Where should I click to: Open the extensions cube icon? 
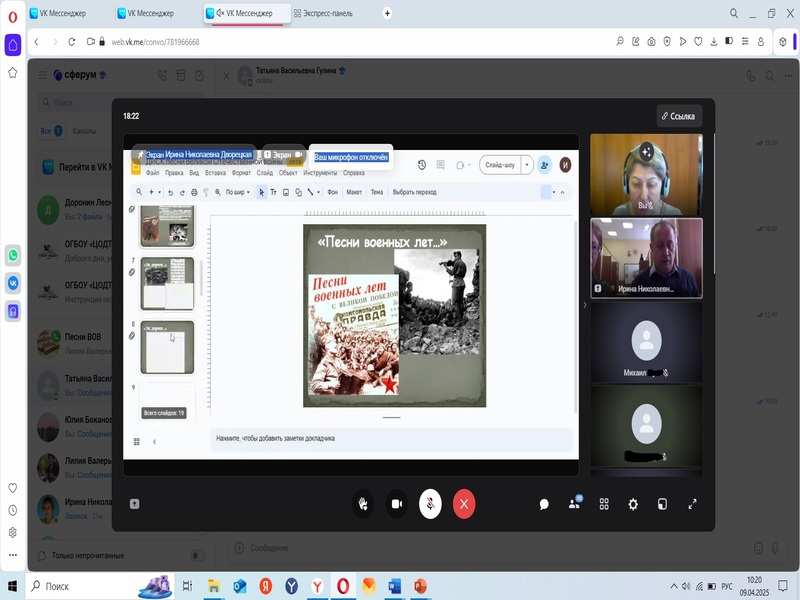(x=783, y=42)
